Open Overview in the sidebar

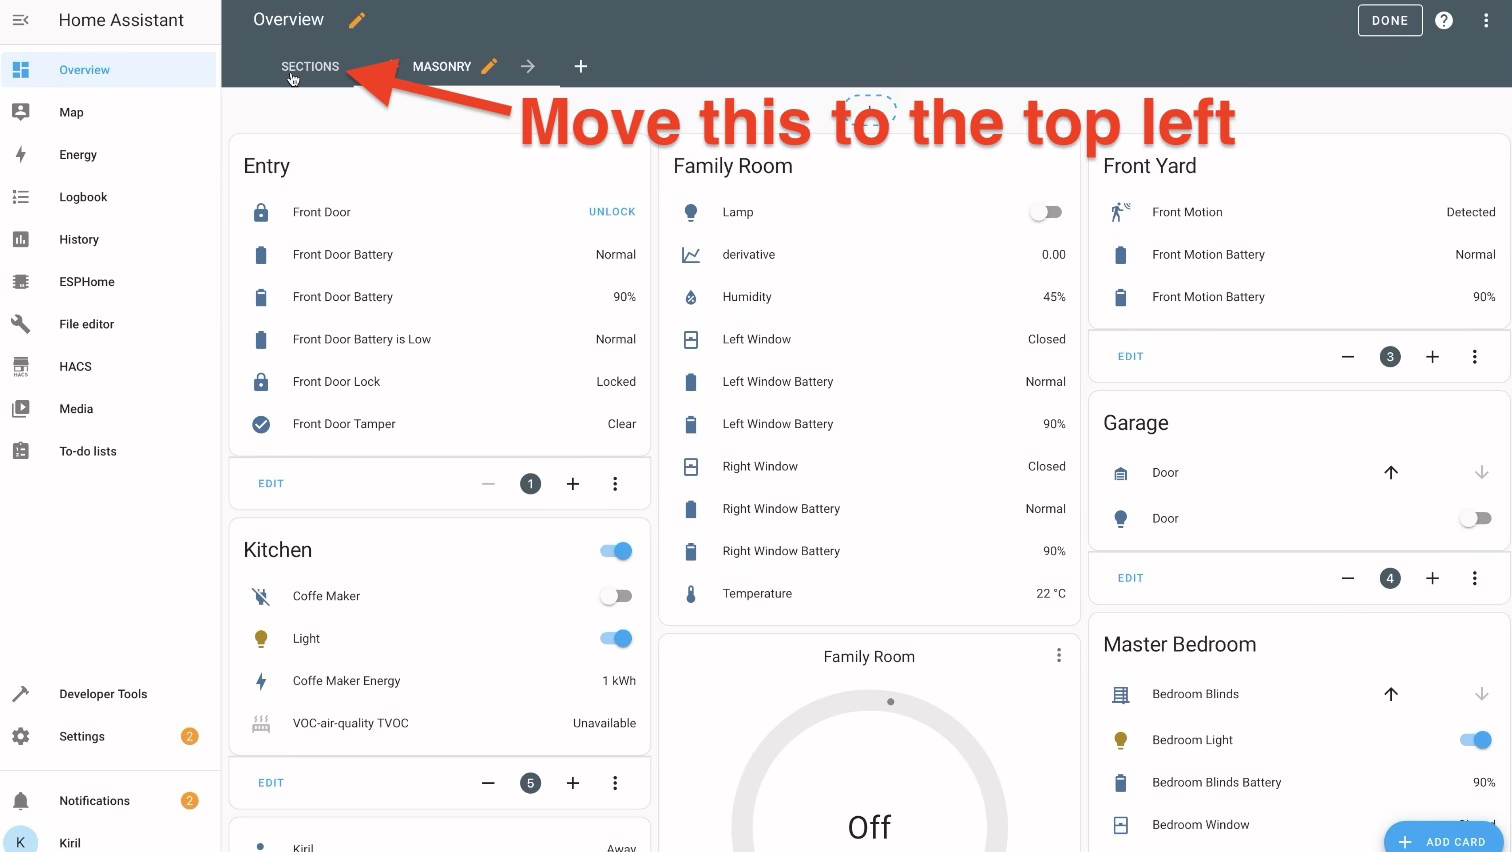pyautogui.click(x=109, y=70)
